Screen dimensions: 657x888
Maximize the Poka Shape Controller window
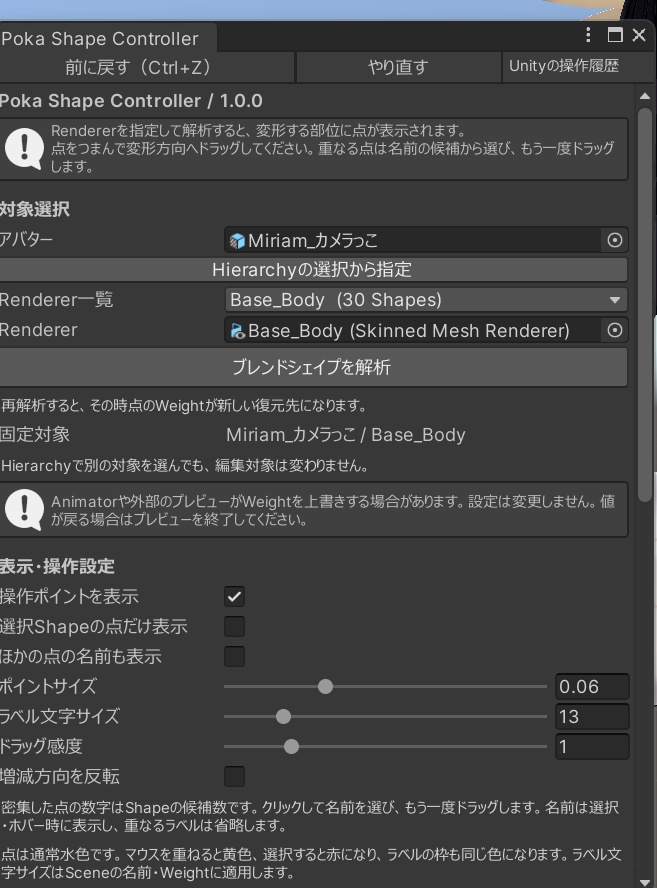(615, 35)
